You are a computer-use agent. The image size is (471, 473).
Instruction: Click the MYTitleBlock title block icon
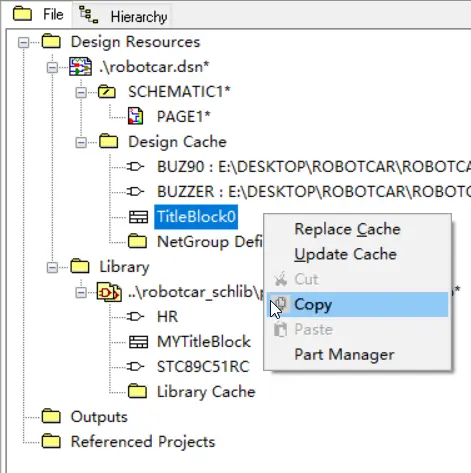click(x=138, y=342)
